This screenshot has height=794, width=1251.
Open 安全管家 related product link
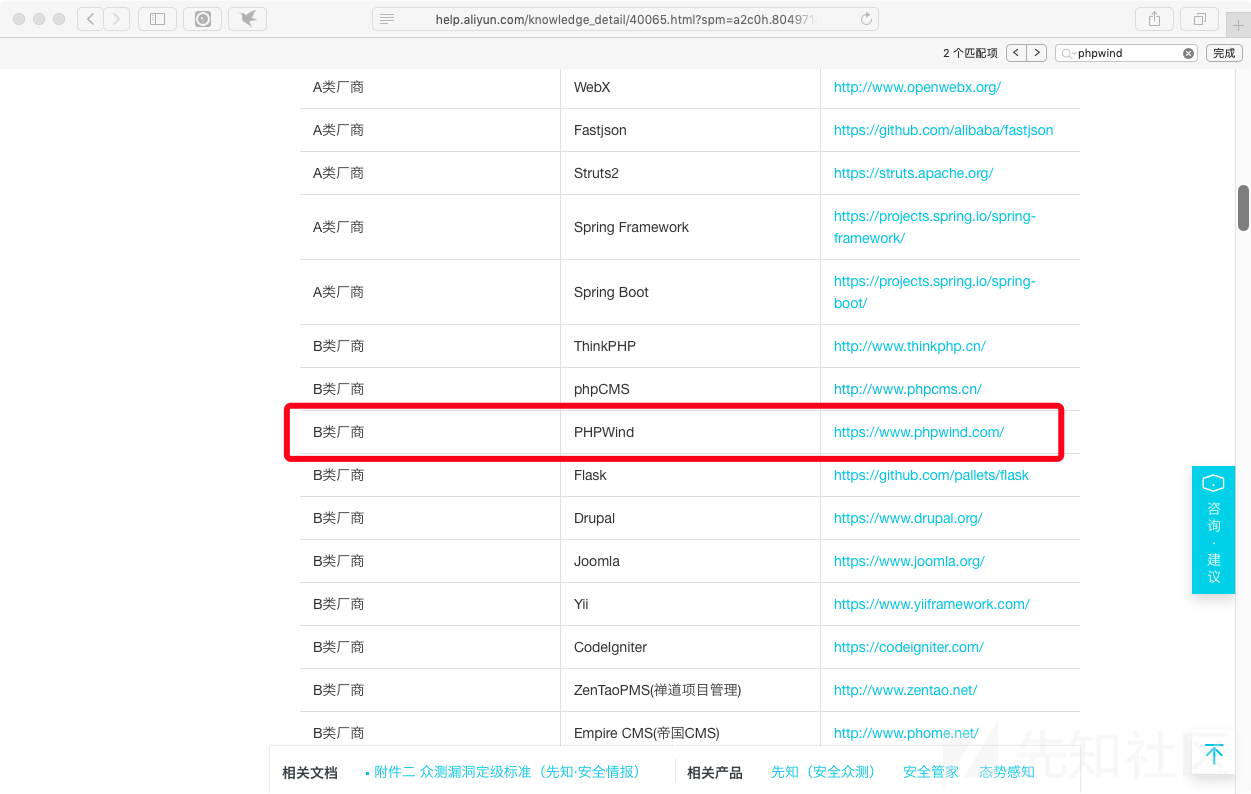pyautogui.click(x=930, y=772)
